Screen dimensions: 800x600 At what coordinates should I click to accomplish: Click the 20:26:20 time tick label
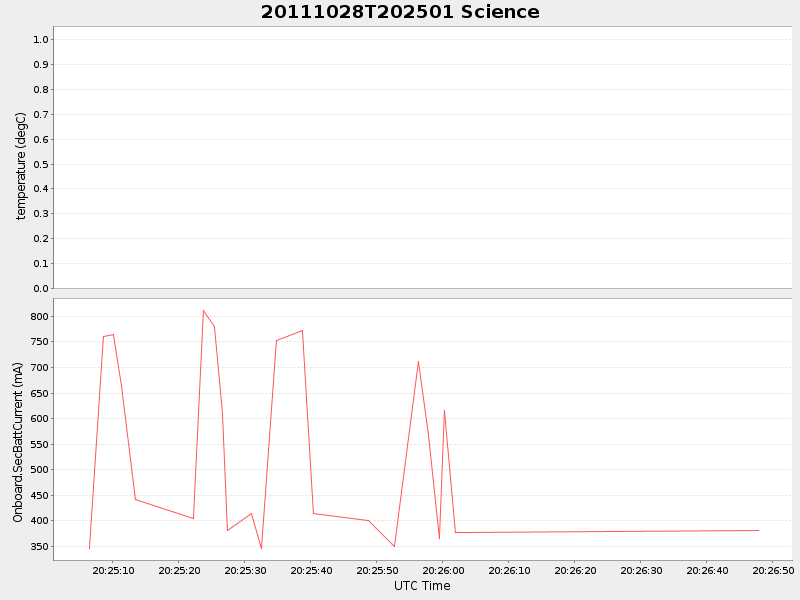575,570
